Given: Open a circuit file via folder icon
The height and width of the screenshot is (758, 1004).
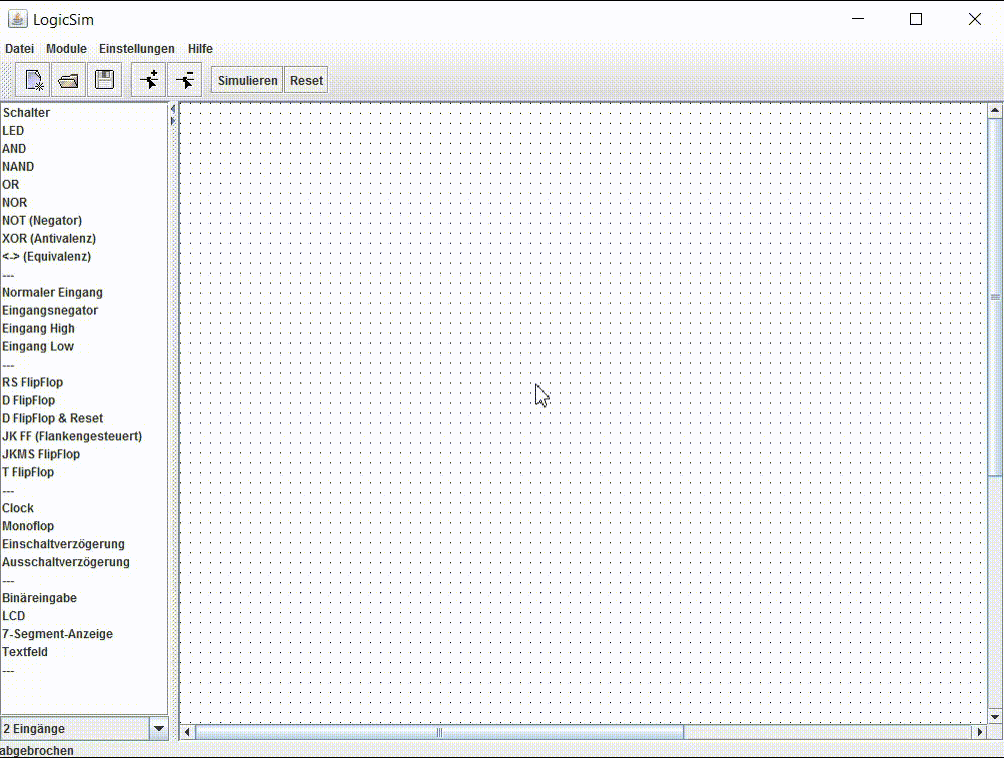Looking at the screenshot, I should click(68, 80).
